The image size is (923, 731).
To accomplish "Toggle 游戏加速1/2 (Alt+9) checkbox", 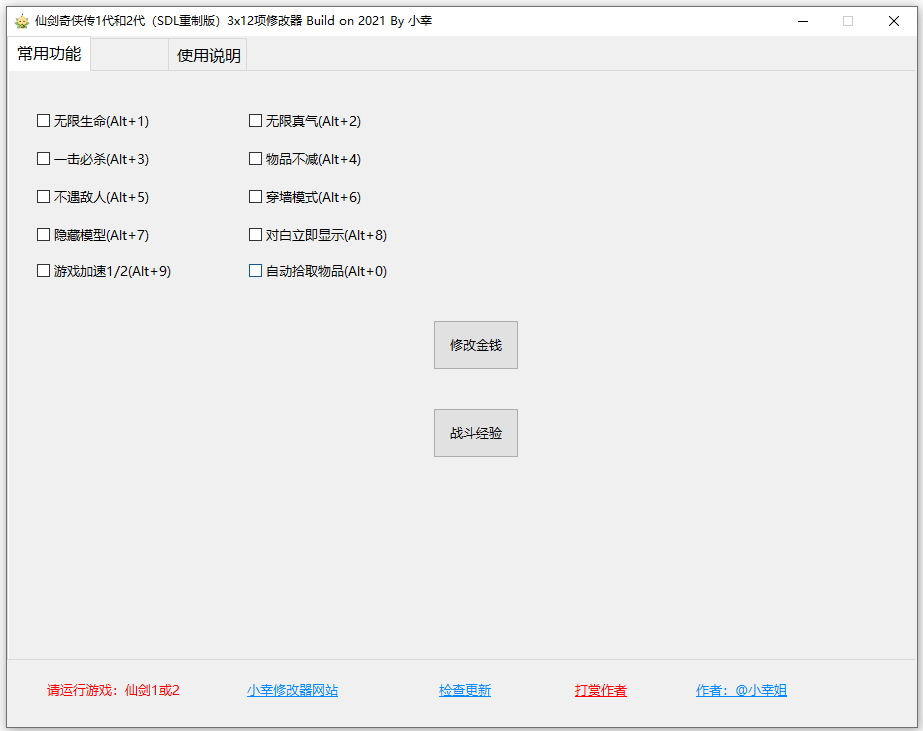I will pos(44,271).
